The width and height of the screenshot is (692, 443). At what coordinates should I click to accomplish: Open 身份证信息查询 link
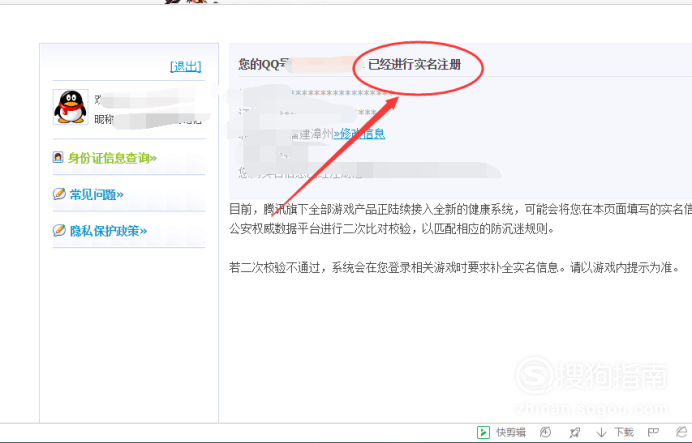tap(112, 158)
